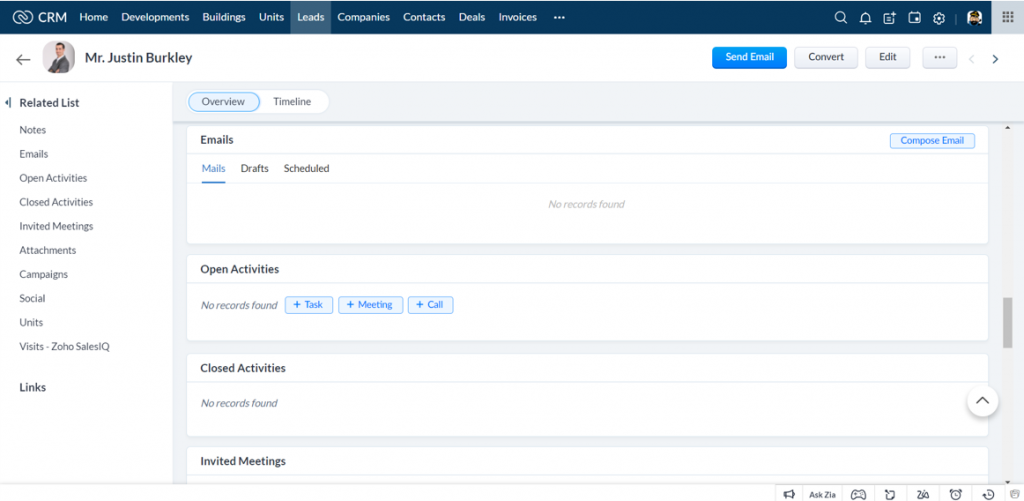The width and height of the screenshot is (1024, 501).
Task: Click the back arrow beside lead name
Action: tap(23, 59)
